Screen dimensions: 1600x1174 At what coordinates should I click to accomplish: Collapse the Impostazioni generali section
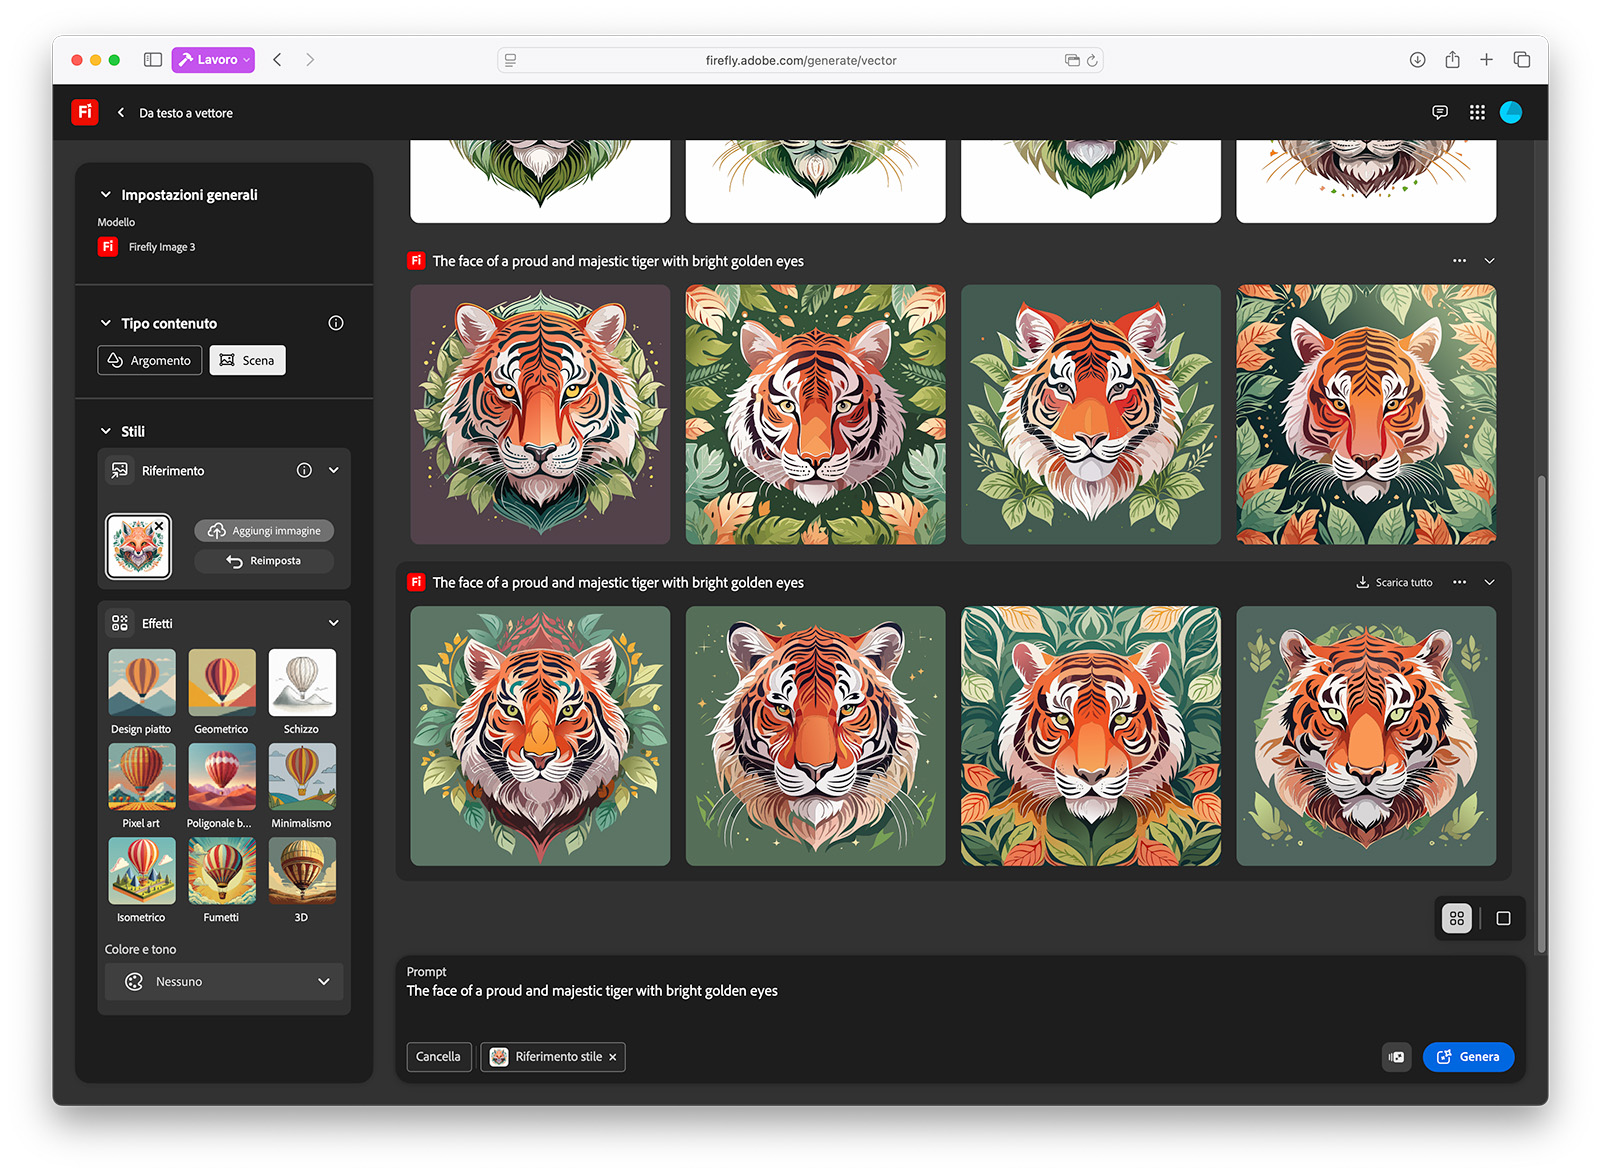[x=106, y=195]
